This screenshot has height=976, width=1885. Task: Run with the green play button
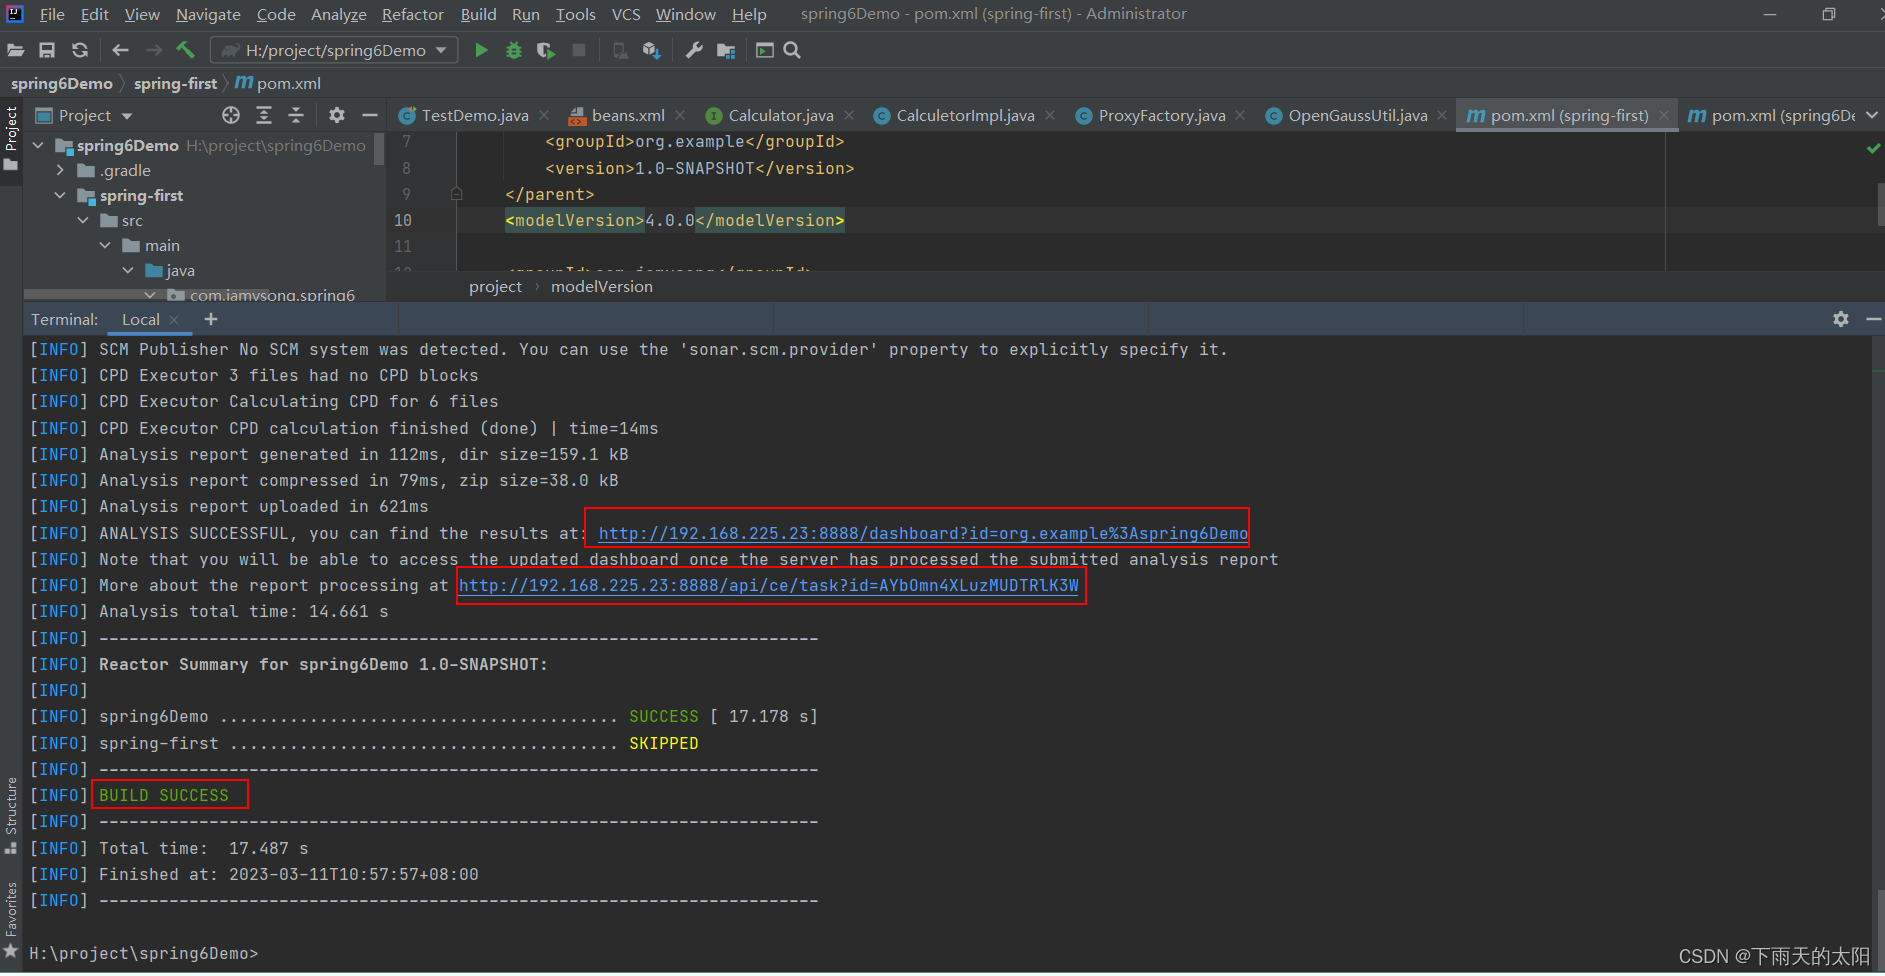coord(481,50)
